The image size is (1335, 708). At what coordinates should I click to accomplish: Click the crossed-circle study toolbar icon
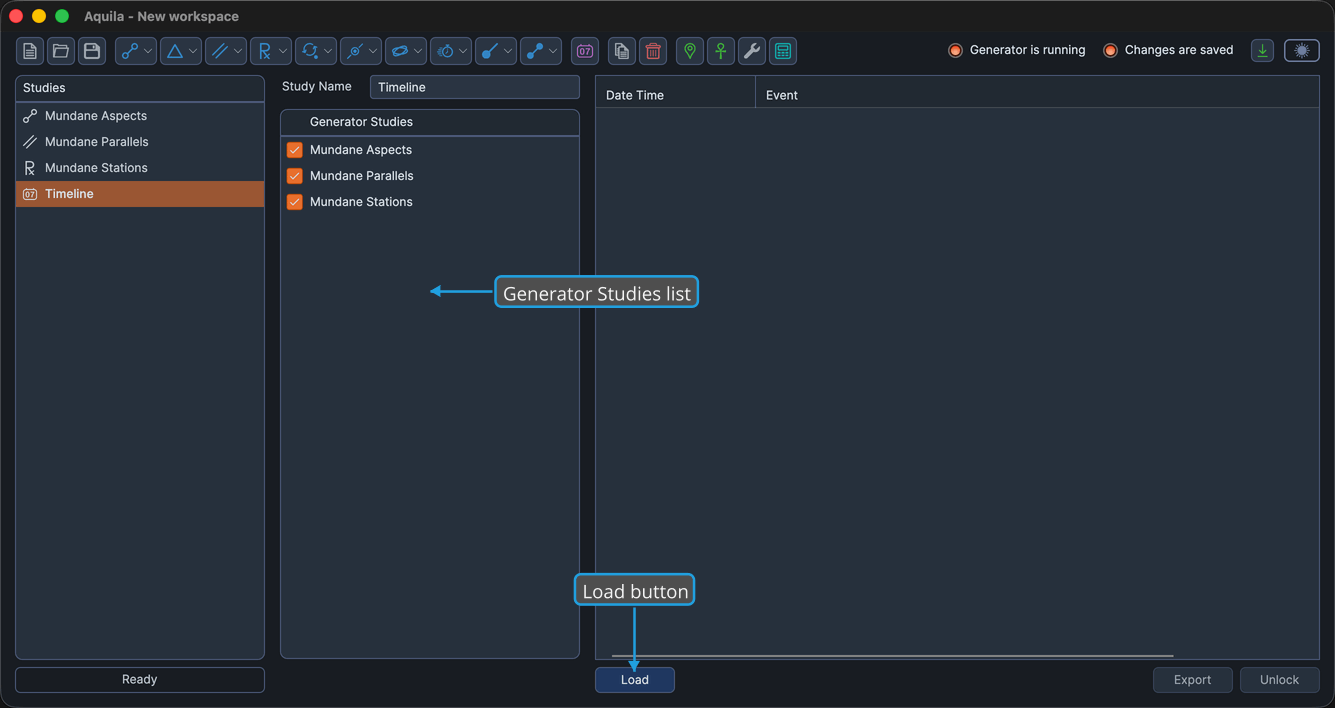click(355, 51)
